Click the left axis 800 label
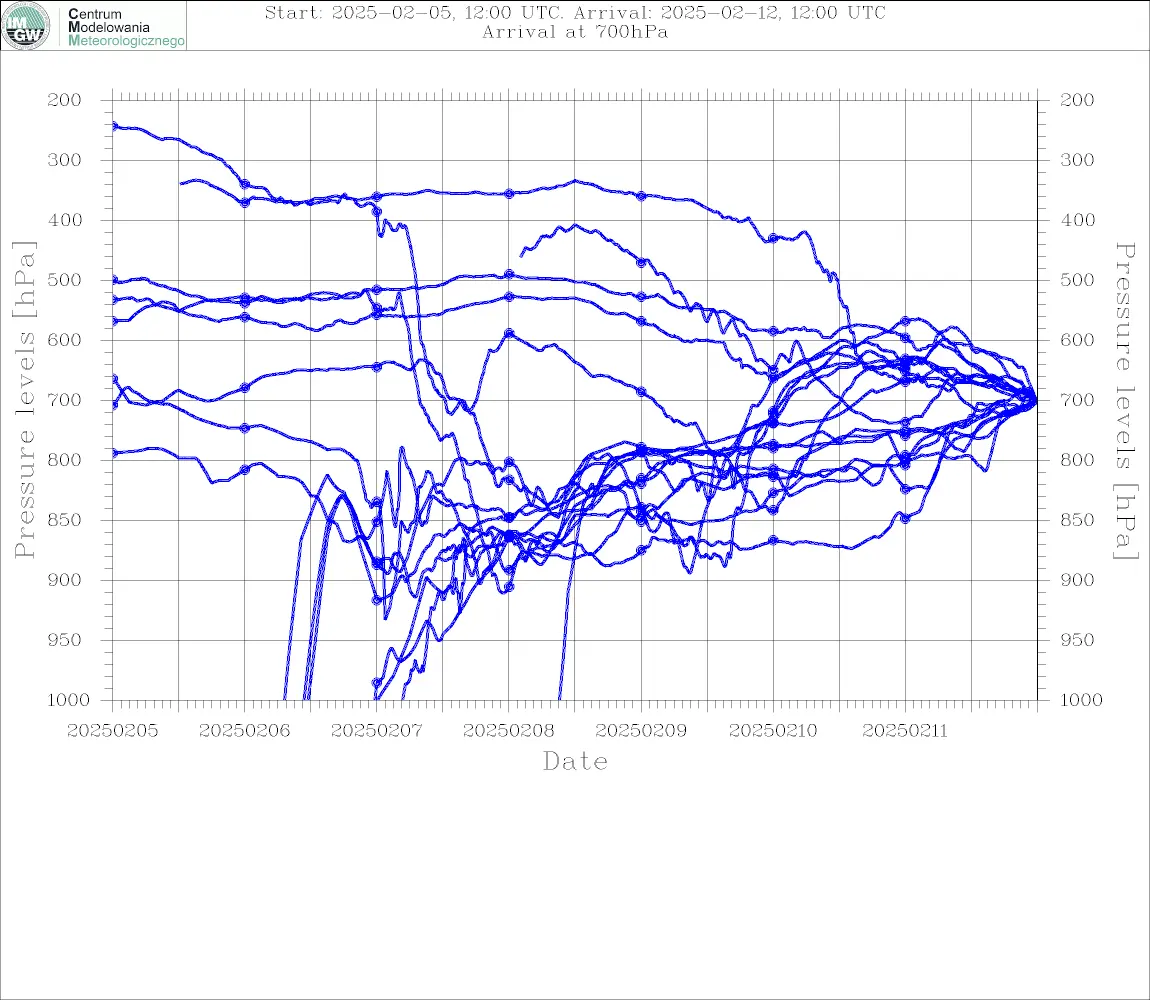The image size is (1150, 1000). 65,460
